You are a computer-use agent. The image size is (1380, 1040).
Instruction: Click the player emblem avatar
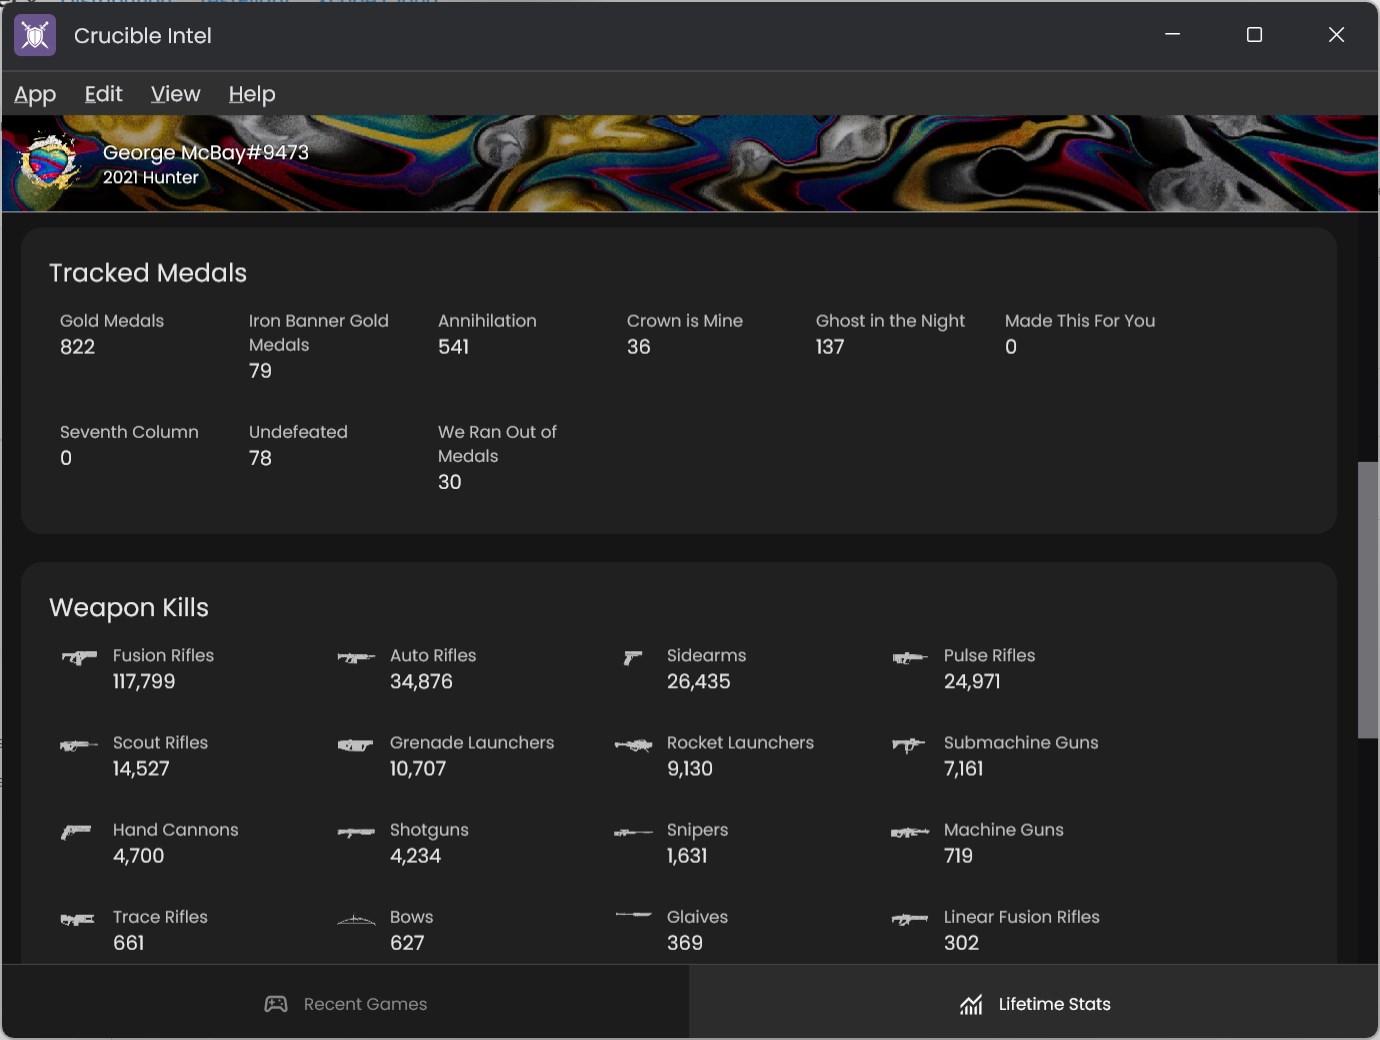(x=48, y=162)
